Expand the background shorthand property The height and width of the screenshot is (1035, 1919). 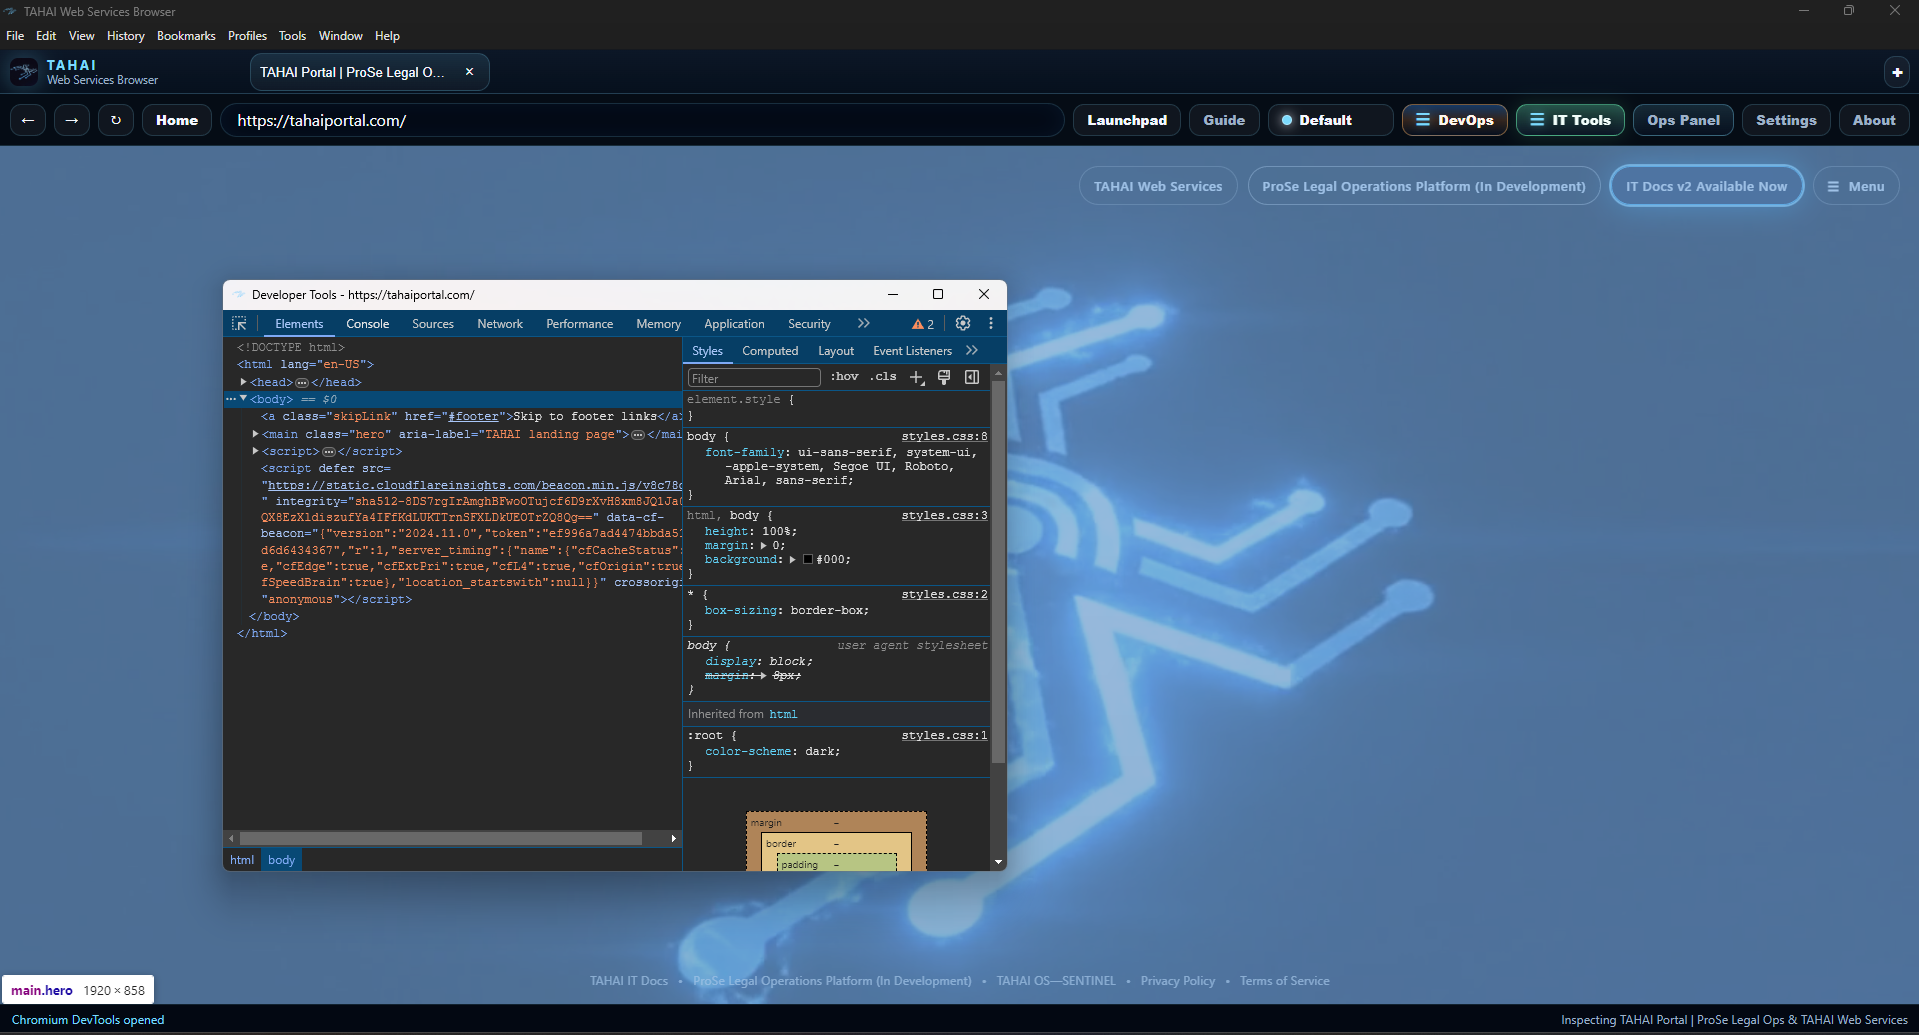coord(792,560)
